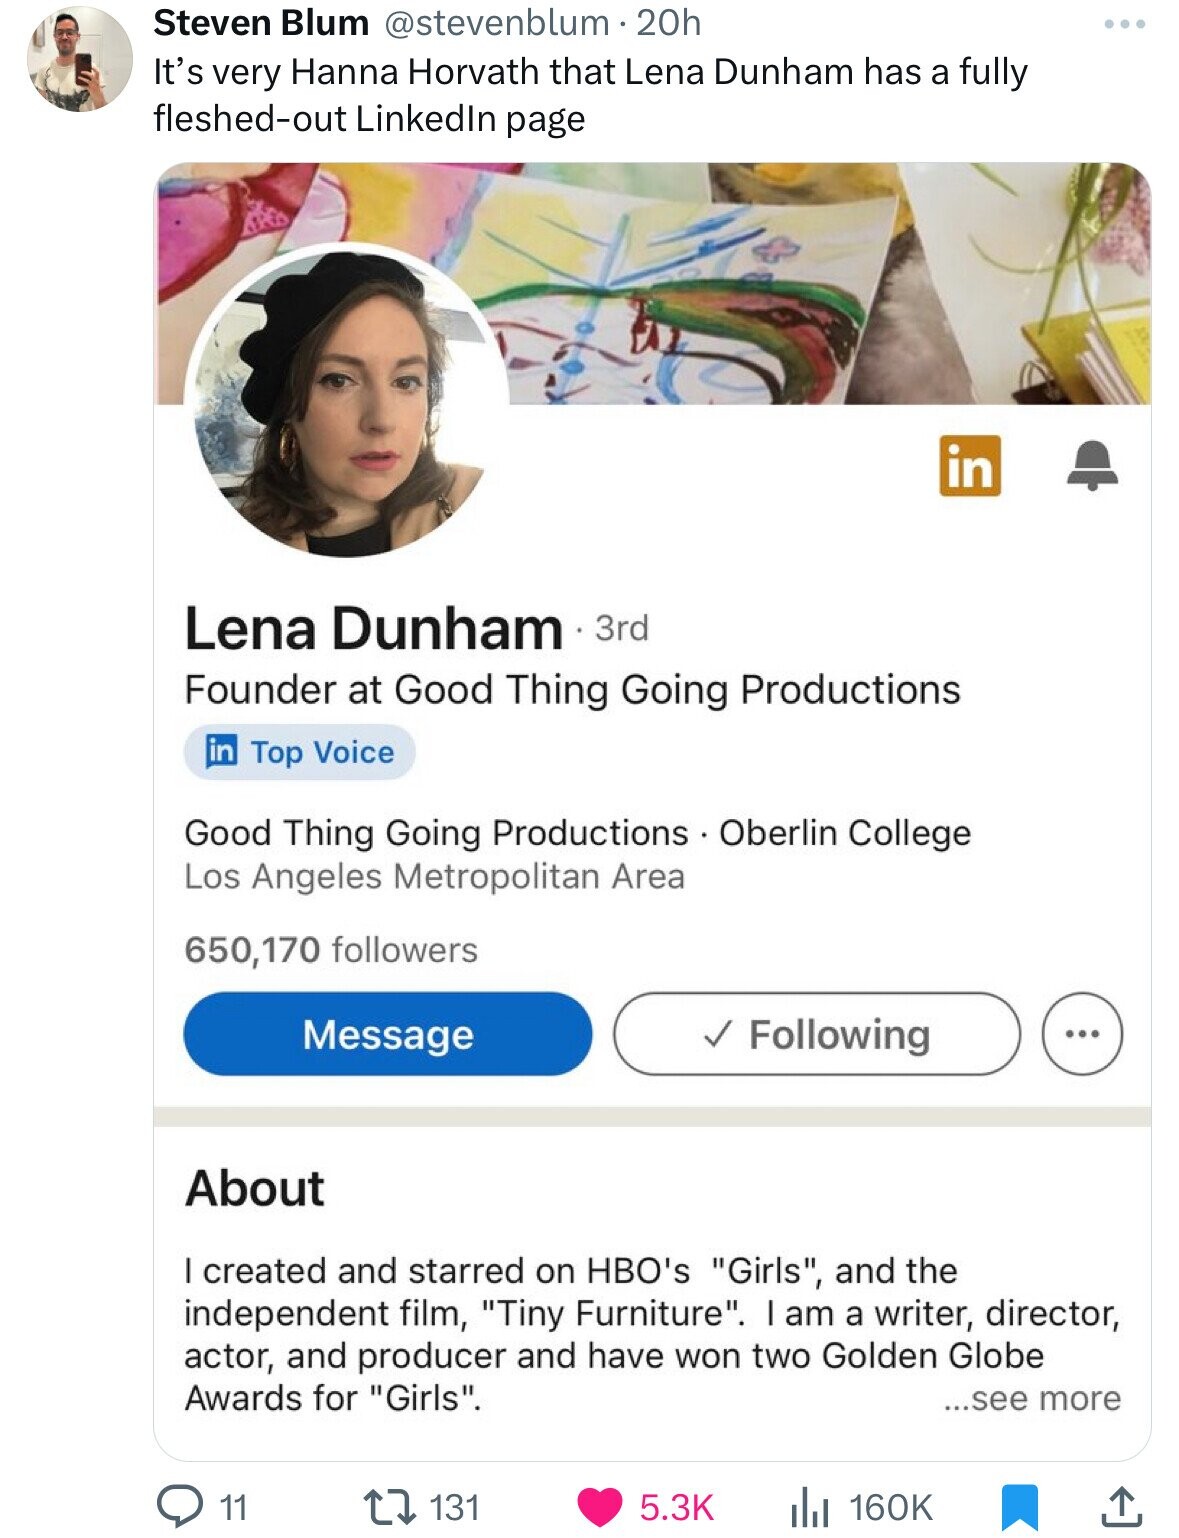The width and height of the screenshot is (1179, 1538).
Task: Read the 'It's very Hanna Horvath' tweet text
Action: pyautogui.click(x=590, y=95)
